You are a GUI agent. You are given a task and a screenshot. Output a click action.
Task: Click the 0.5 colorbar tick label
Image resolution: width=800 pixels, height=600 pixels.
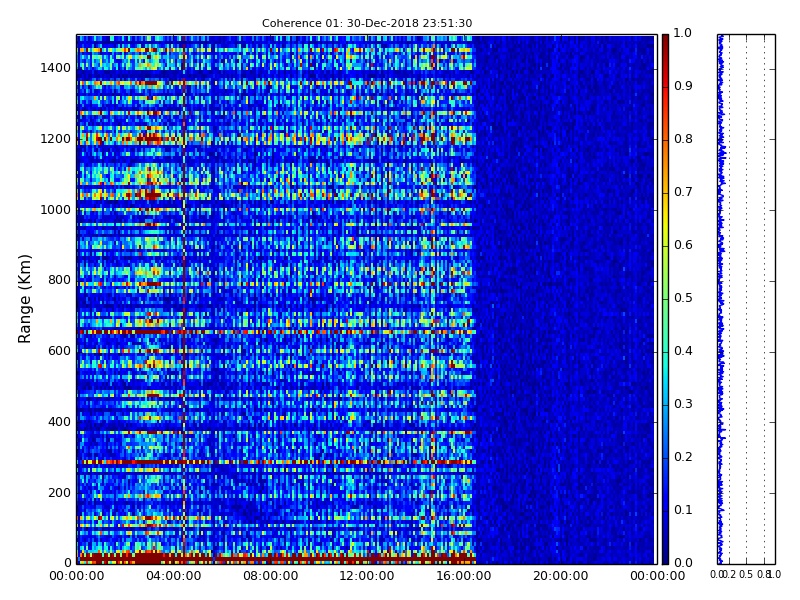pyautogui.click(x=683, y=298)
